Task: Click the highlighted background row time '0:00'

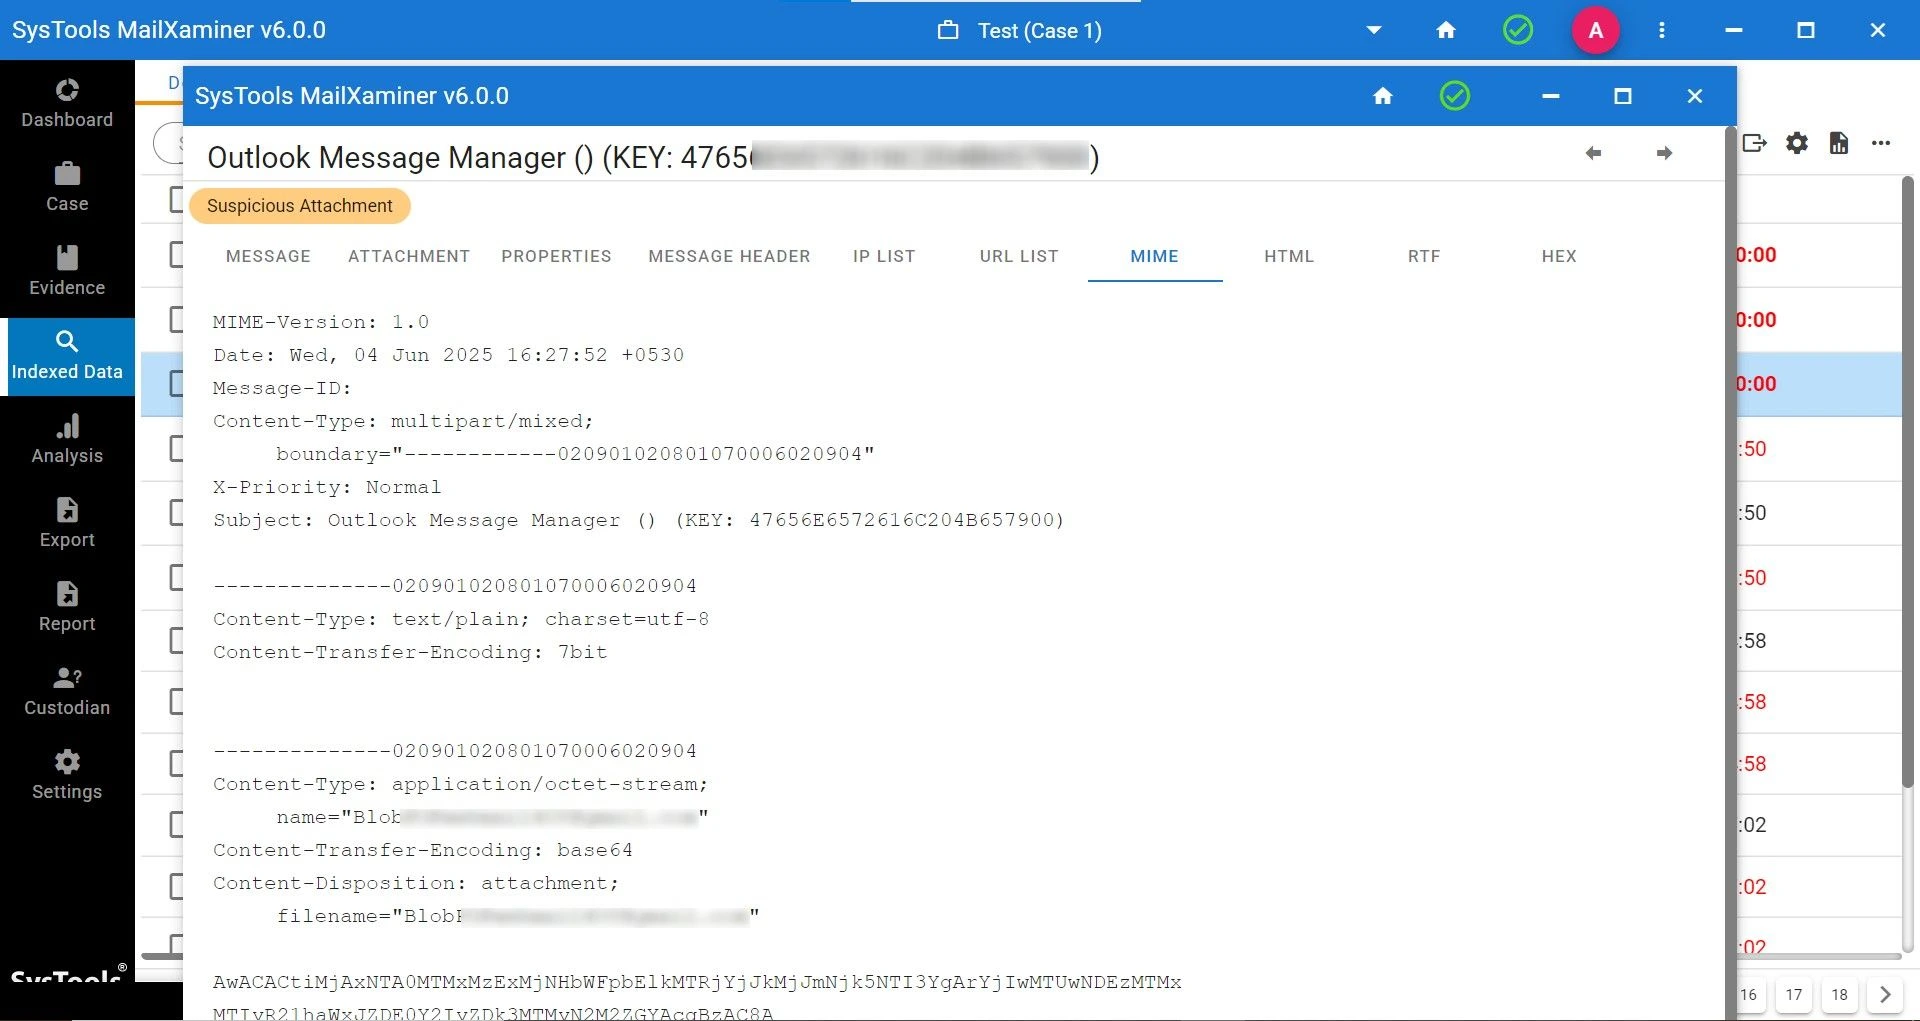Action: [1756, 384]
